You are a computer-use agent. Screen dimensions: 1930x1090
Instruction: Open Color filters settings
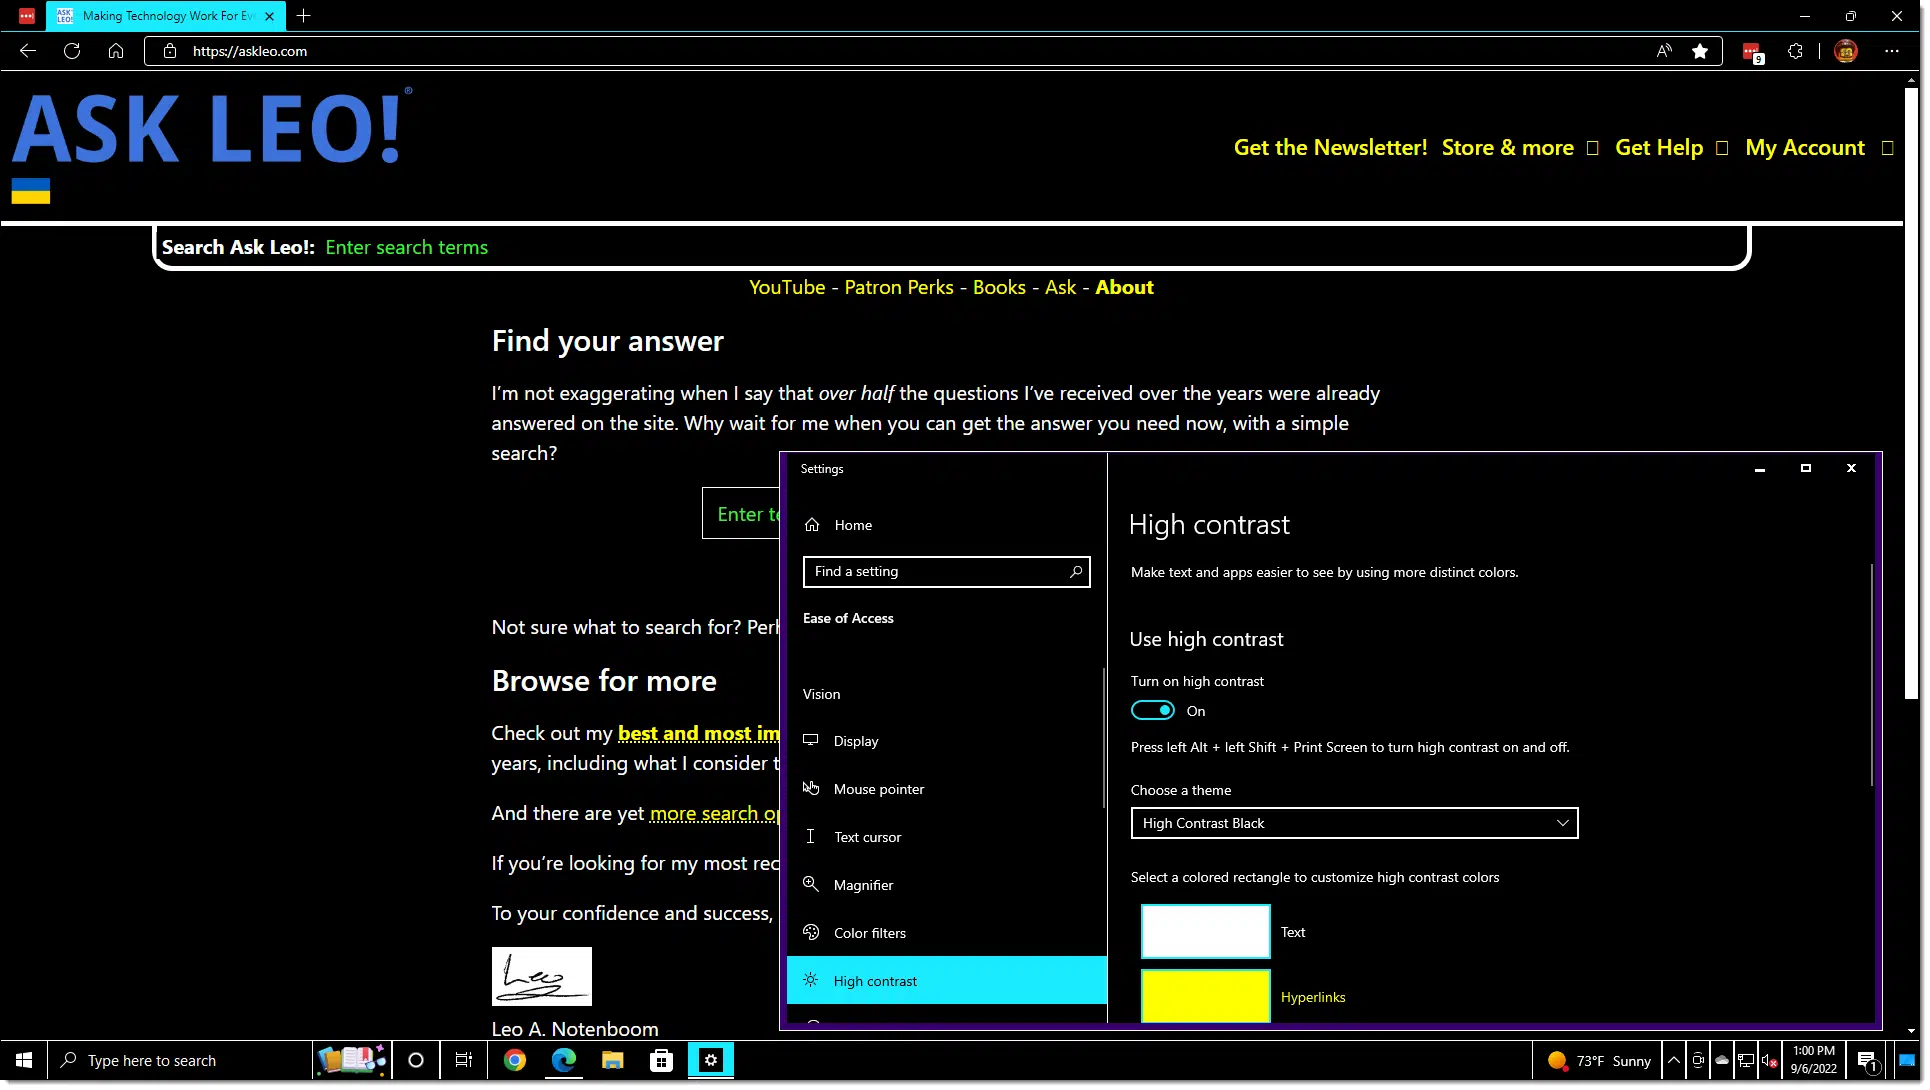[x=946, y=934]
